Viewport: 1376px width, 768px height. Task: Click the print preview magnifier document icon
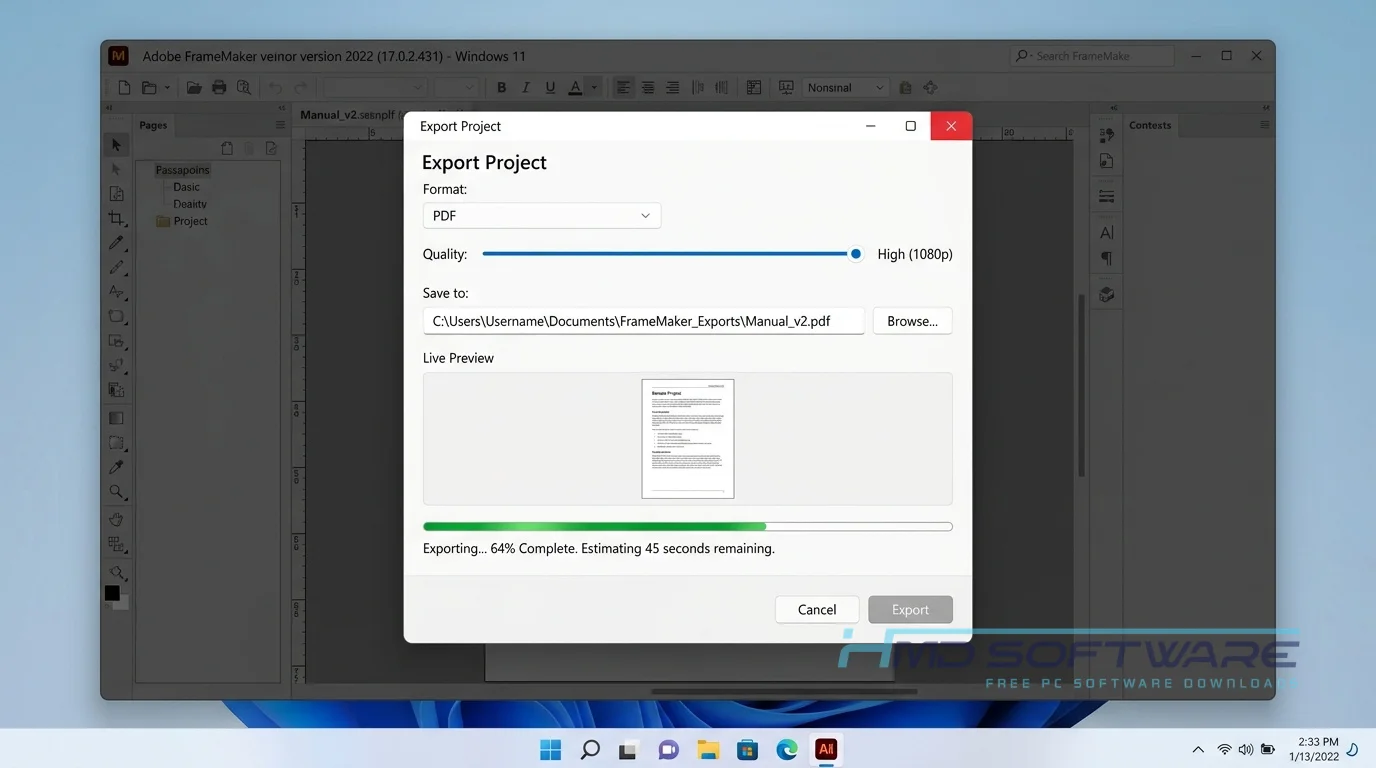tap(244, 88)
